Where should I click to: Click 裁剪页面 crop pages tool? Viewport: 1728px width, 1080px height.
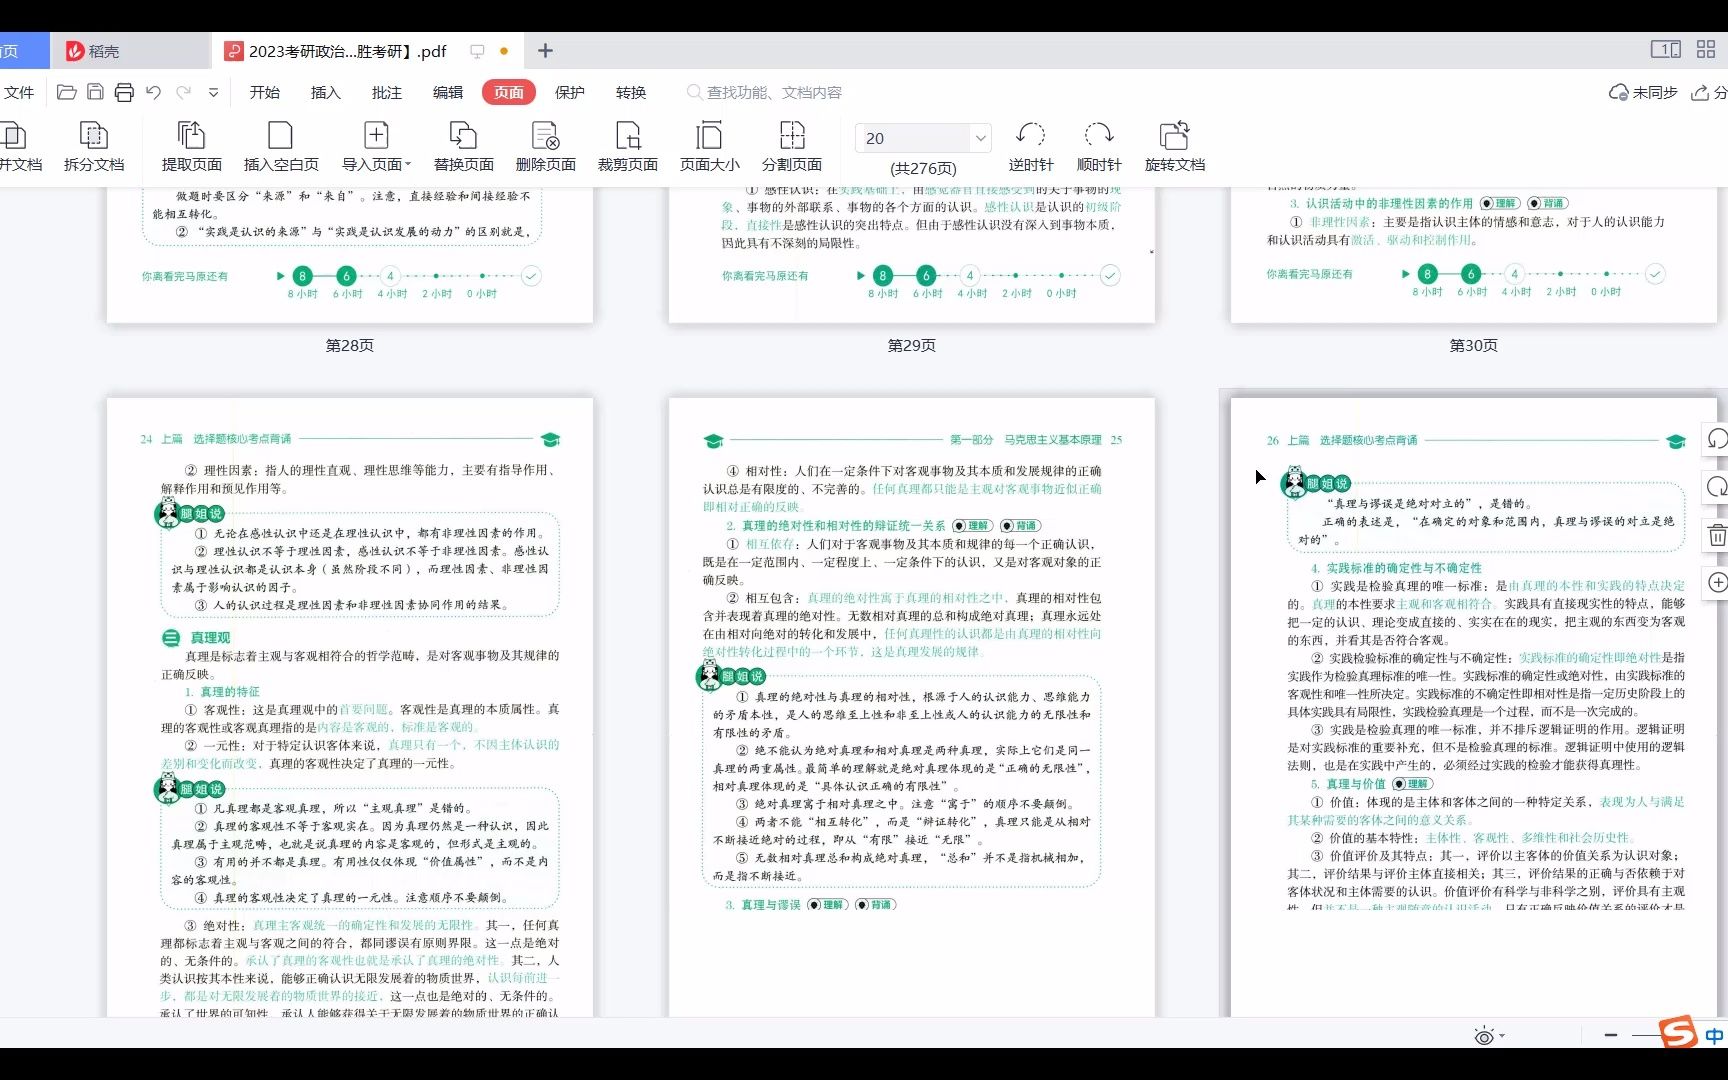click(627, 146)
